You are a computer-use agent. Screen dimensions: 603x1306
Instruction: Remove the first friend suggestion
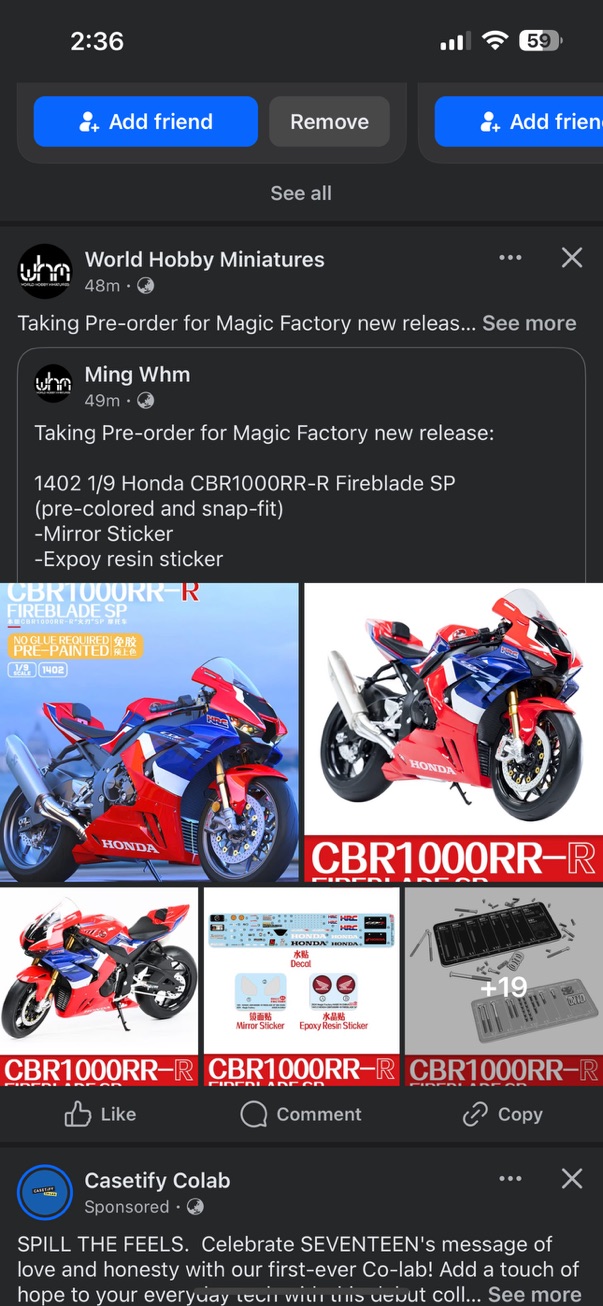pos(329,122)
